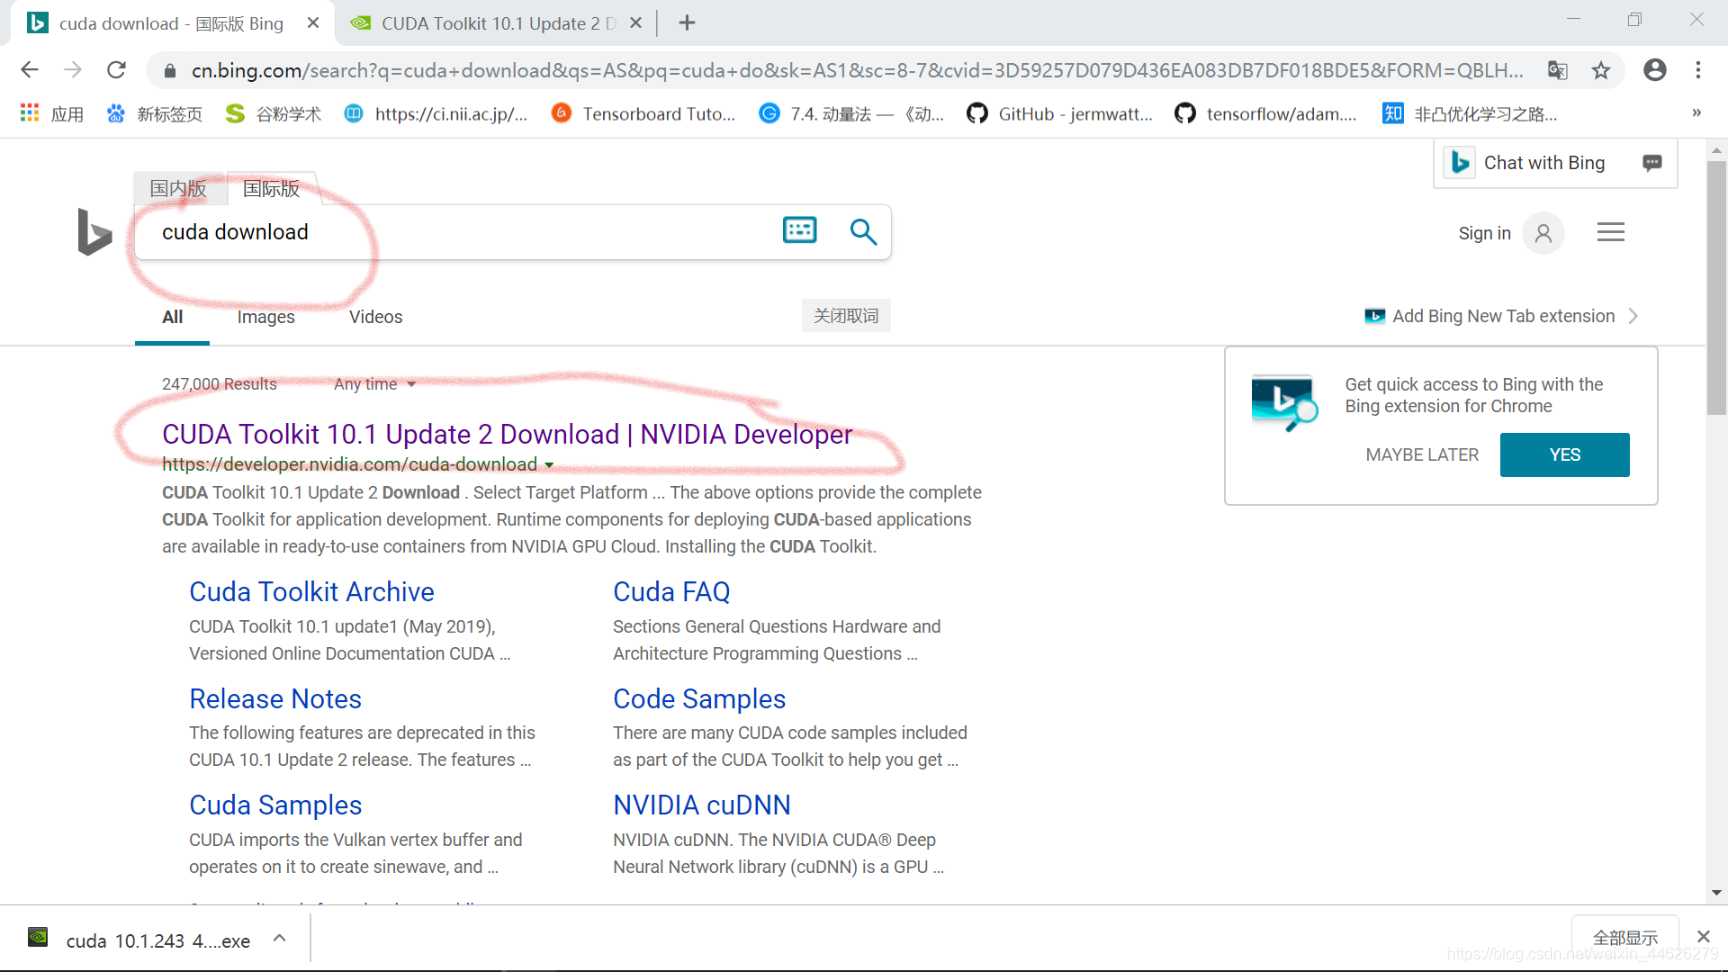The image size is (1728, 972).
Task: Open the Apps grid bookmark icon
Action: tap(30, 113)
